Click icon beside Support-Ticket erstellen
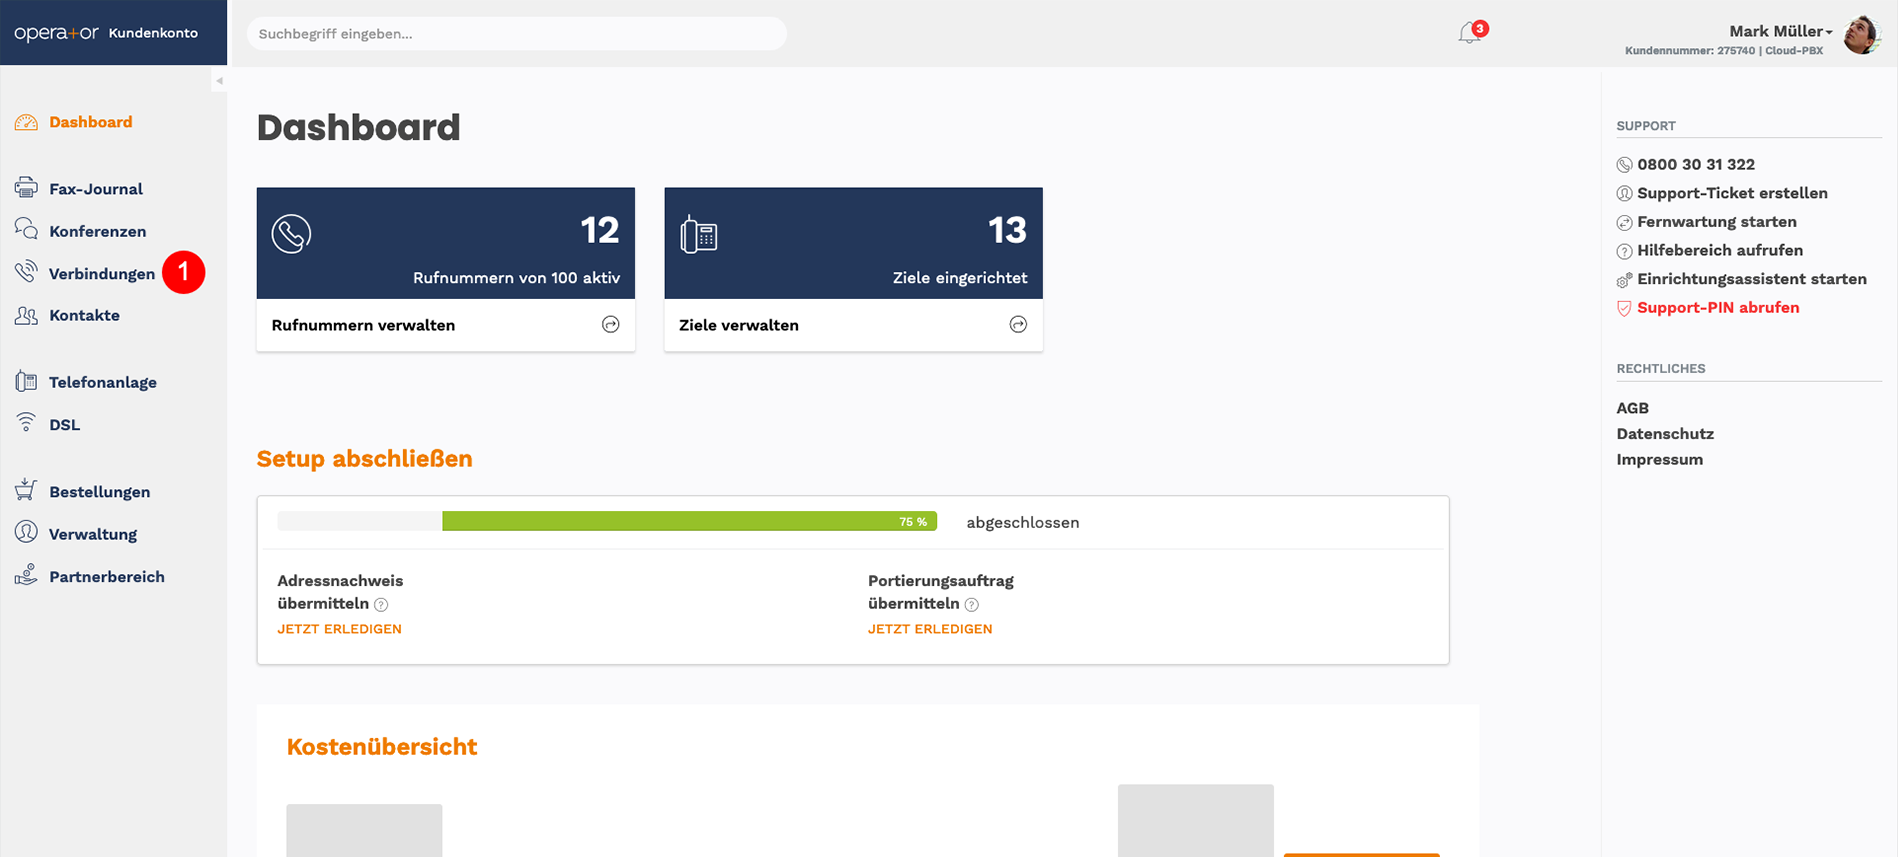 click(1624, 194)
